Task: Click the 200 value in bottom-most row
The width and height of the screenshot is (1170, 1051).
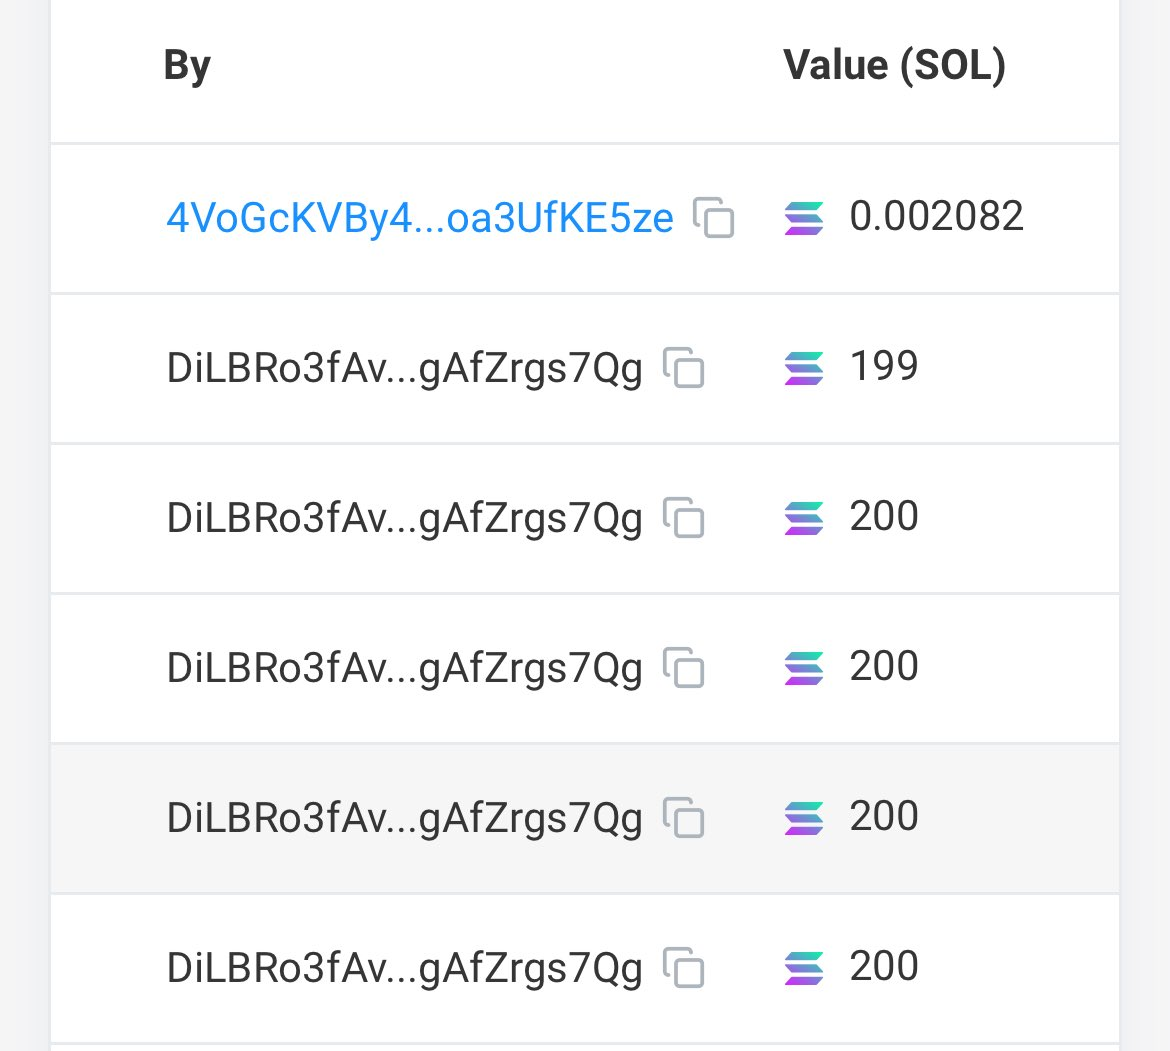Action: point(884,966)
